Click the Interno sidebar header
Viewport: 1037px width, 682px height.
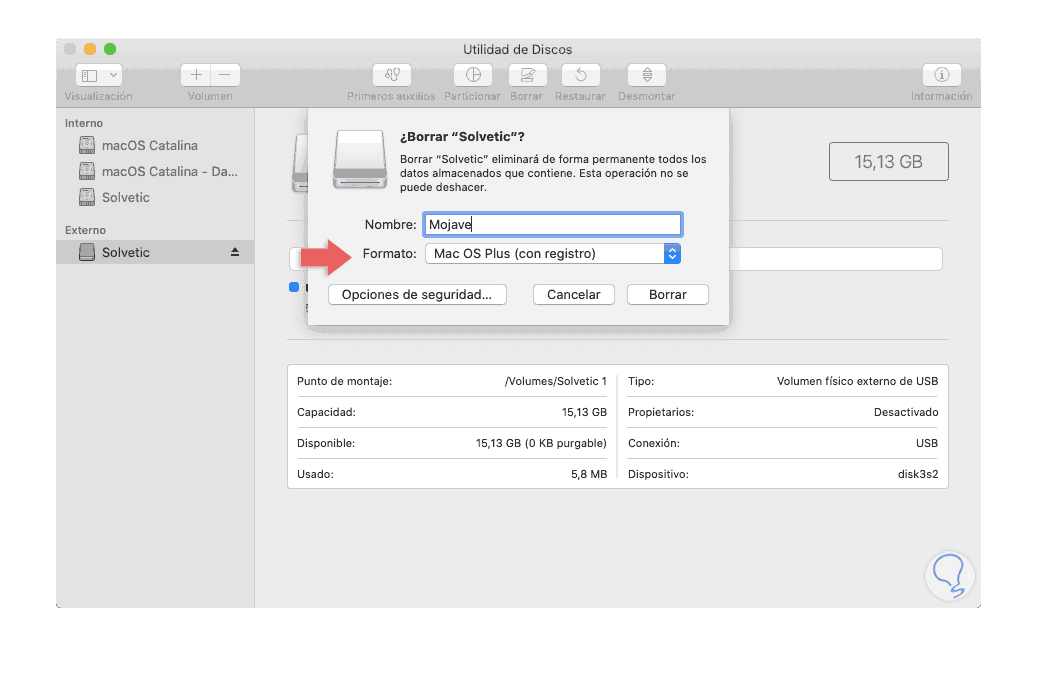point(84,123)
